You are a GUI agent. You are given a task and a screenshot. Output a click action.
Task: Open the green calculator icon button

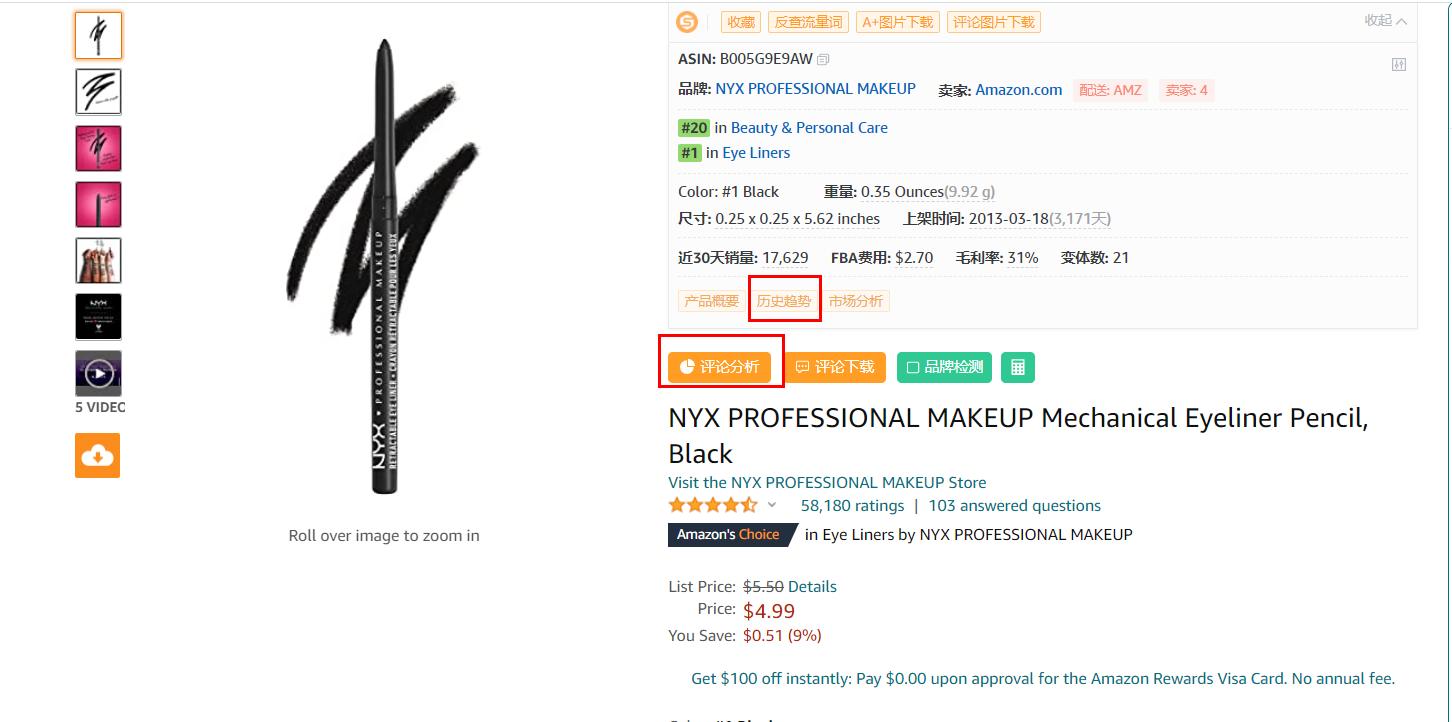(1018, 367)
